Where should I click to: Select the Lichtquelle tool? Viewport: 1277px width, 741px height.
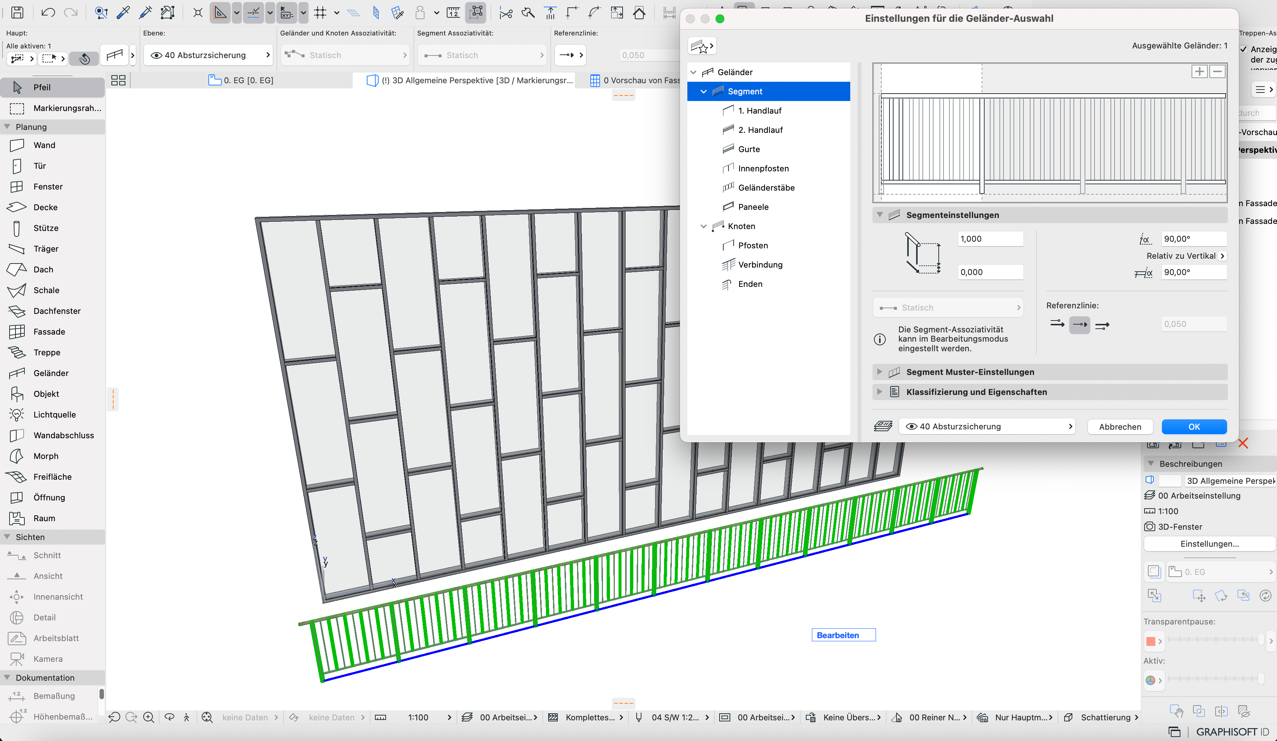coord(52,414)
